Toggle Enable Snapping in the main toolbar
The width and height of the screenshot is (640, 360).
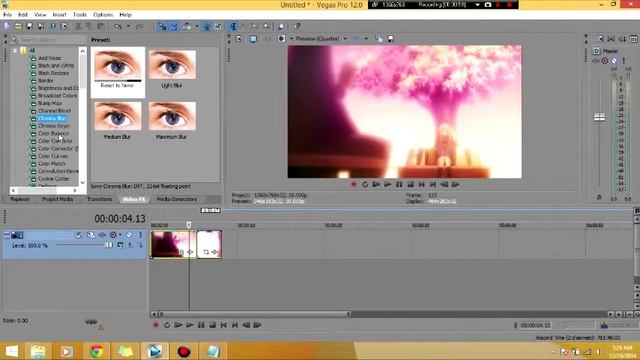(x=163, y=27)
